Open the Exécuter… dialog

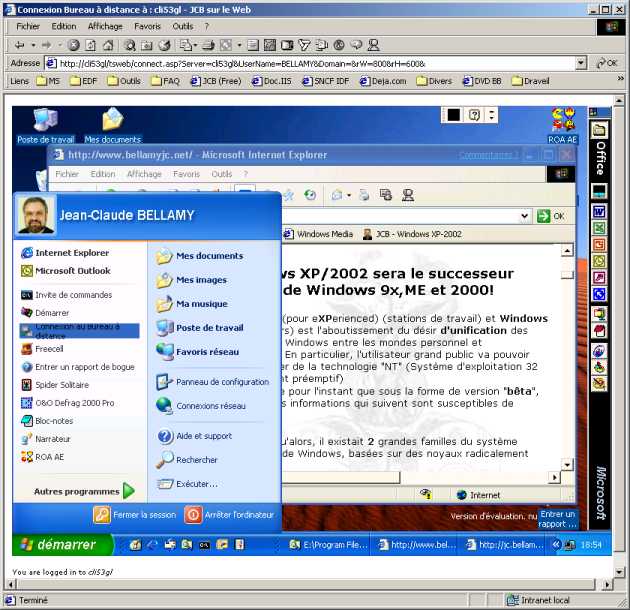pos(187,484)
